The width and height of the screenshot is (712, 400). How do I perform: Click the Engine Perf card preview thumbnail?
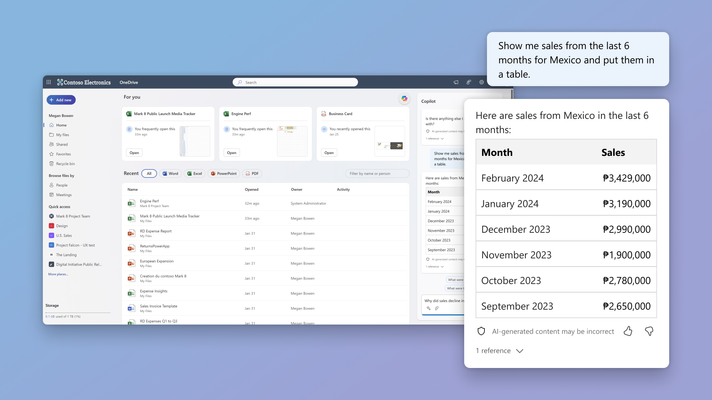tap(292, 141)
